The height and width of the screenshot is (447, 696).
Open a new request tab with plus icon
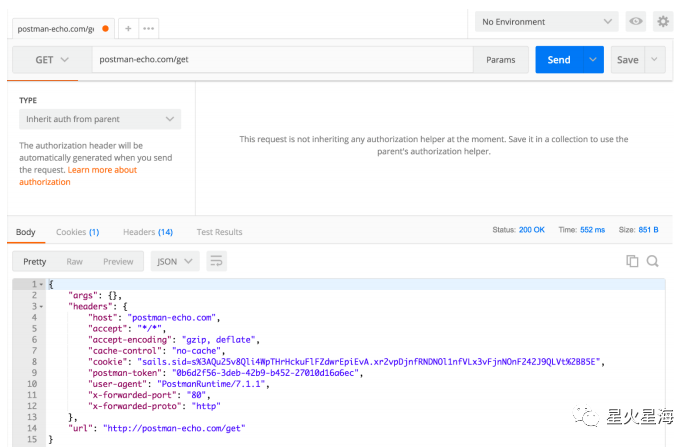coord(128,28)
